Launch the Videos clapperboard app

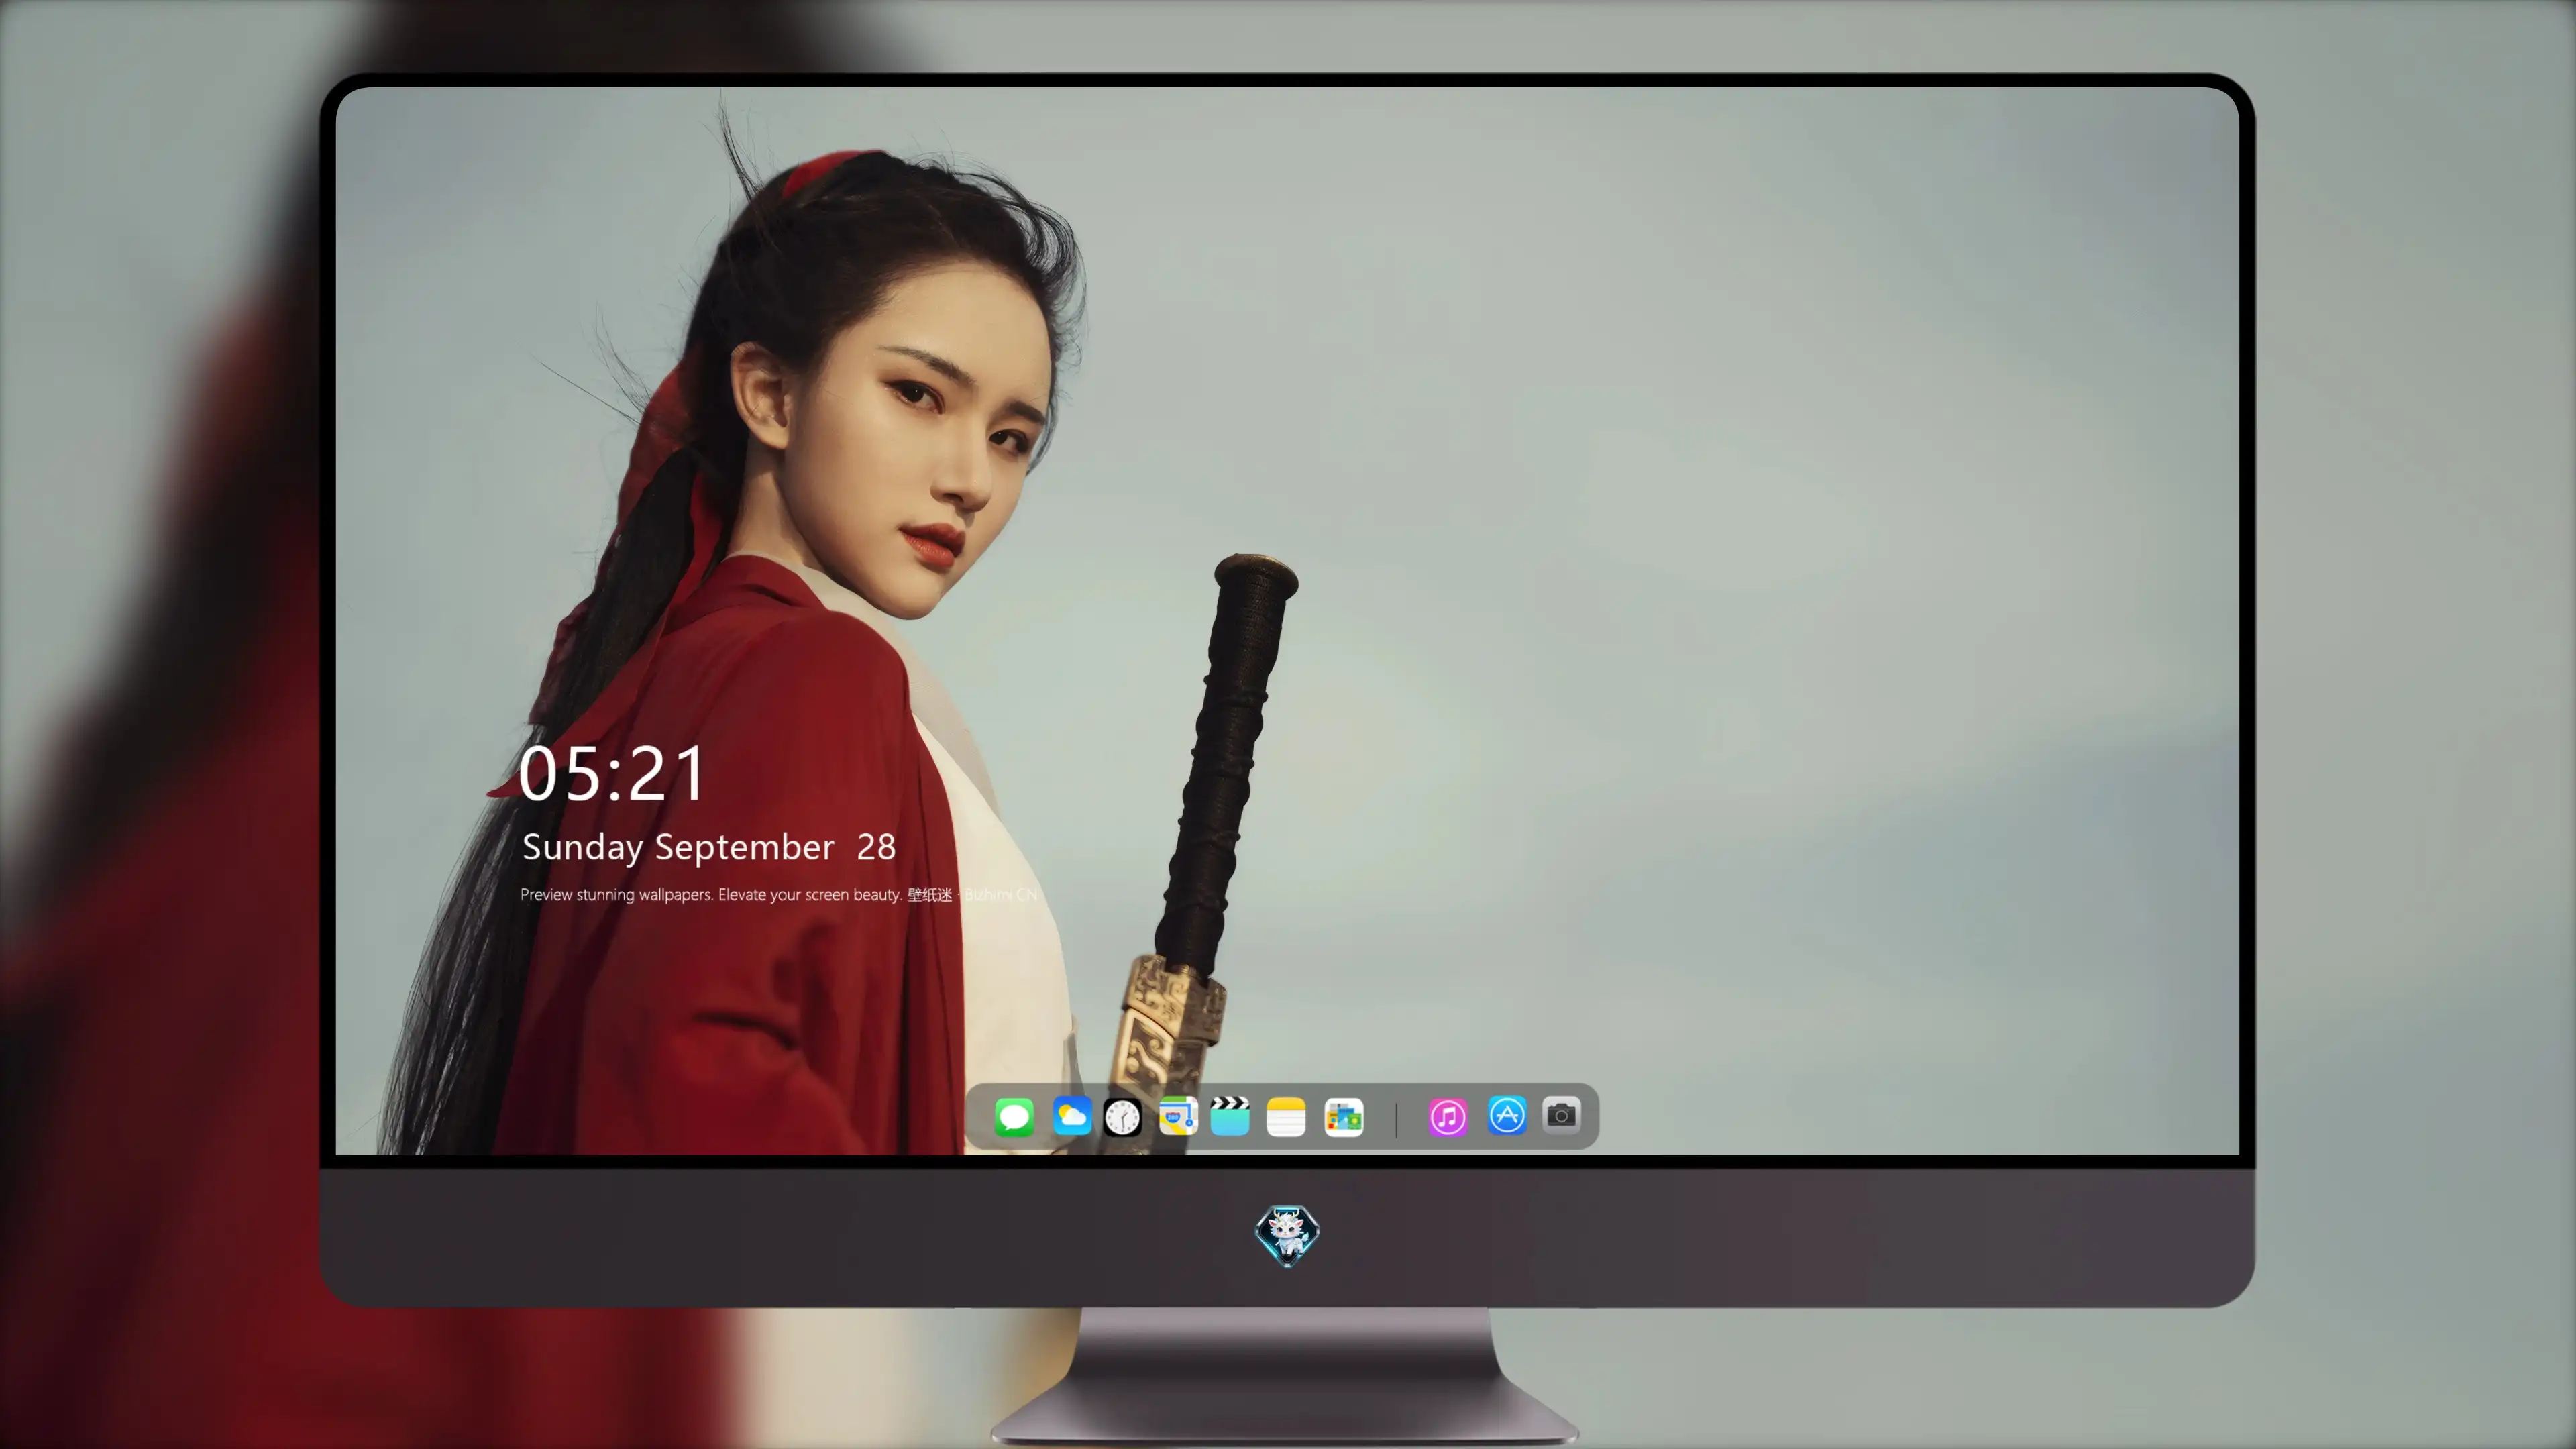(x=1230, y=1116)
